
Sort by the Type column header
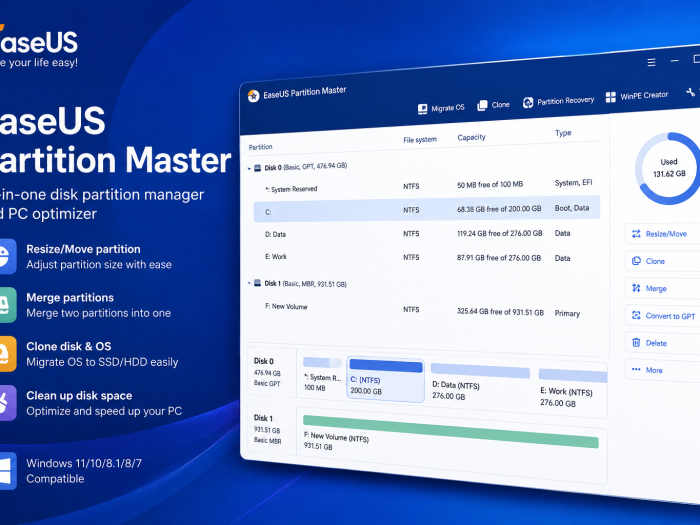pos(563,133)
